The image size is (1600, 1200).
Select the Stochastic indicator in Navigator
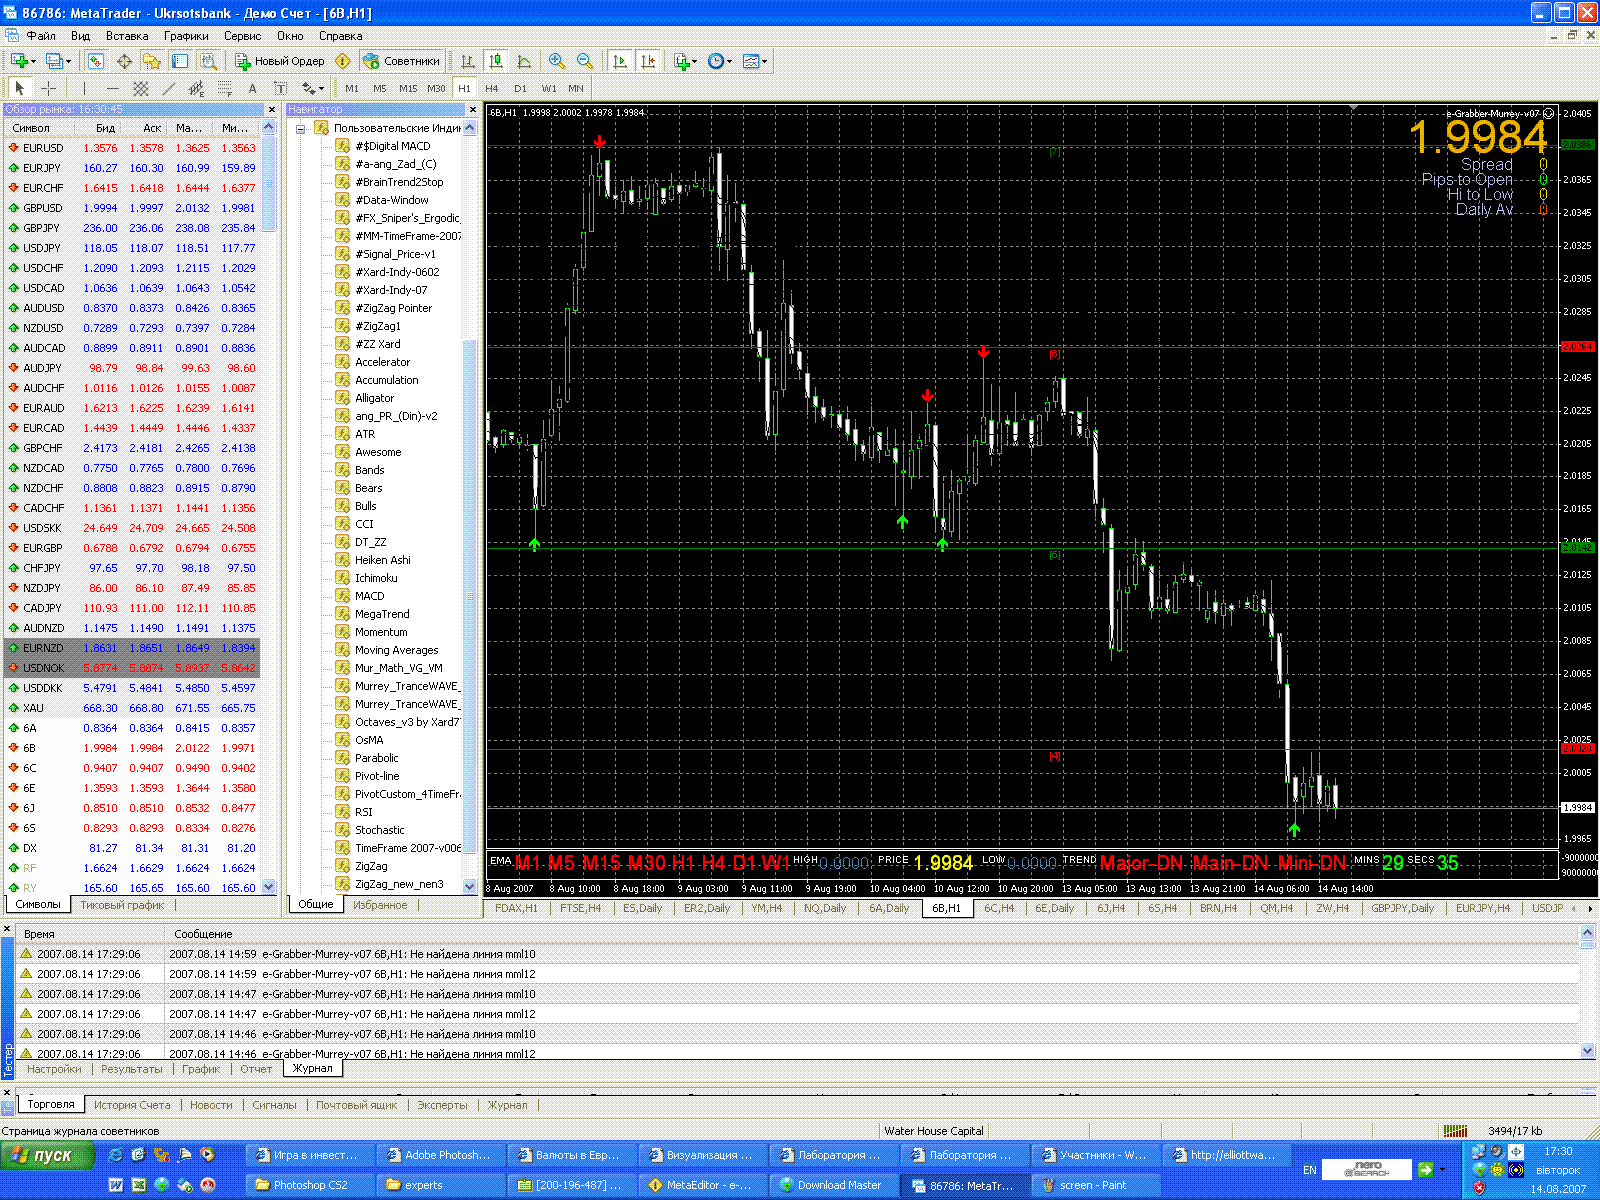click(x=379, y=830)
